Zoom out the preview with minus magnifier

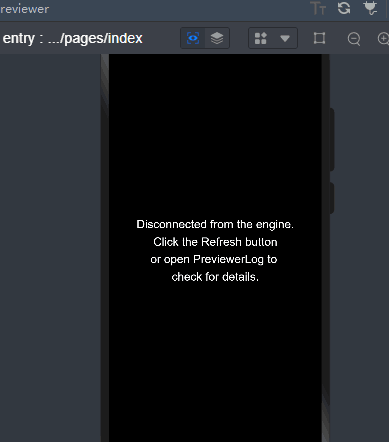tap(354, 39)
